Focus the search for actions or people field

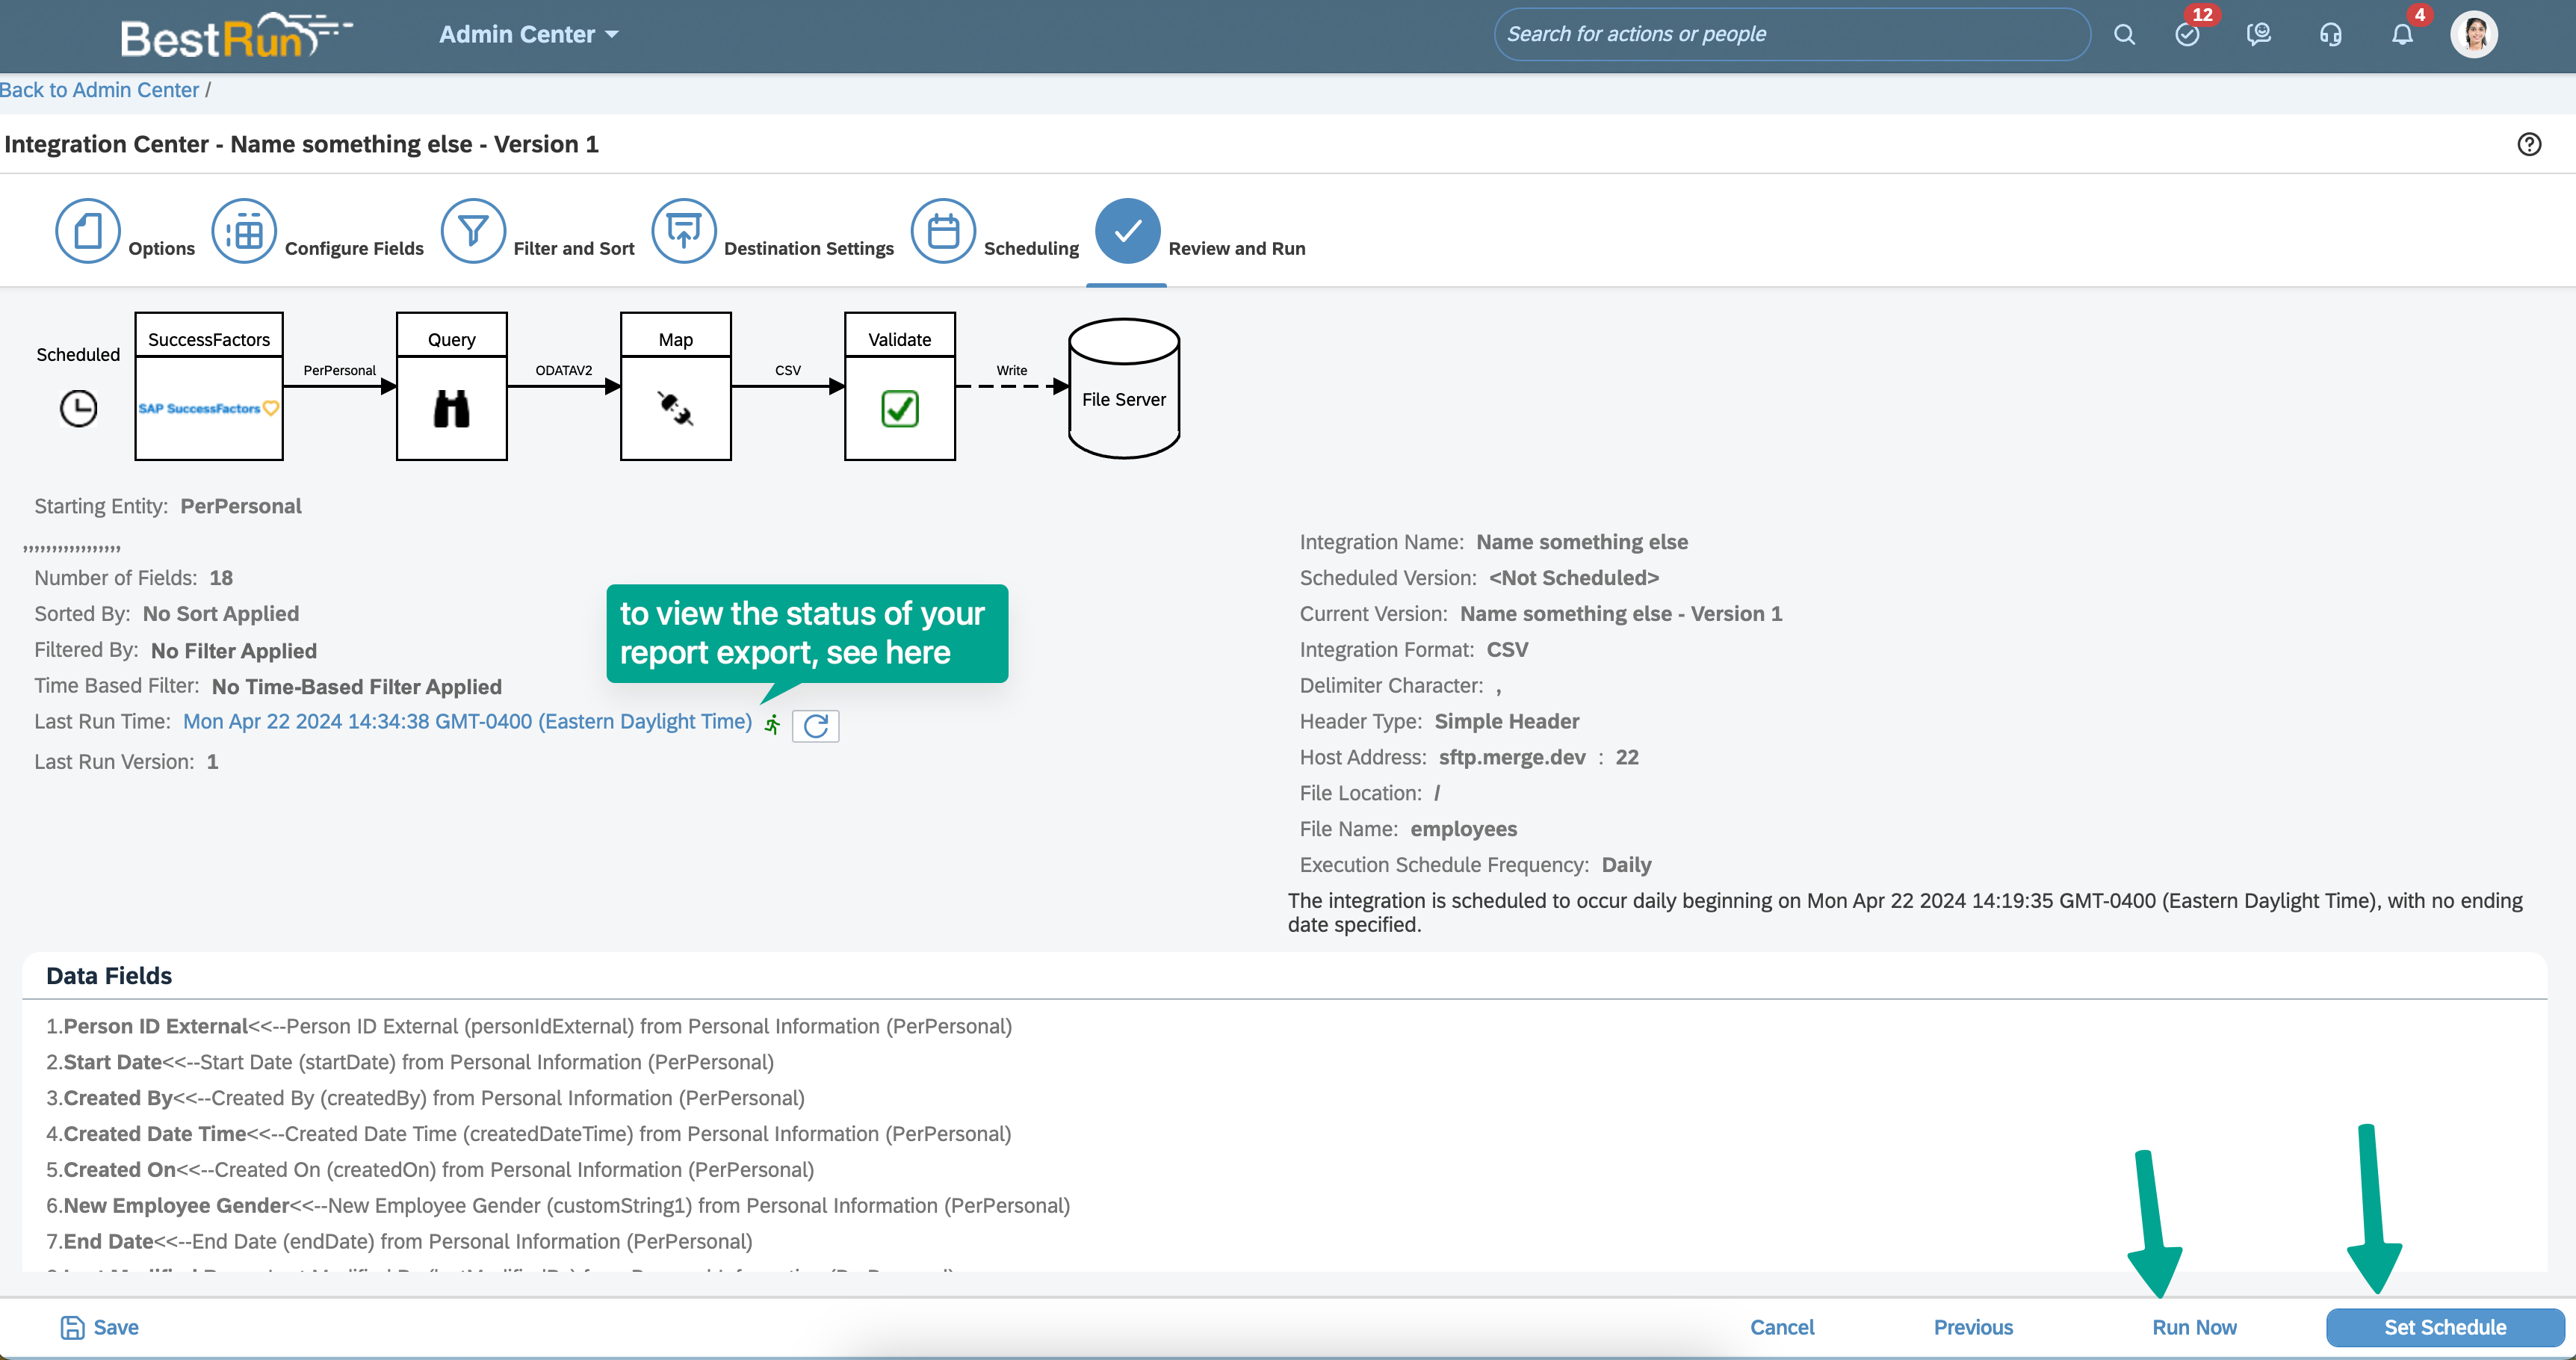coord(1790,35)
